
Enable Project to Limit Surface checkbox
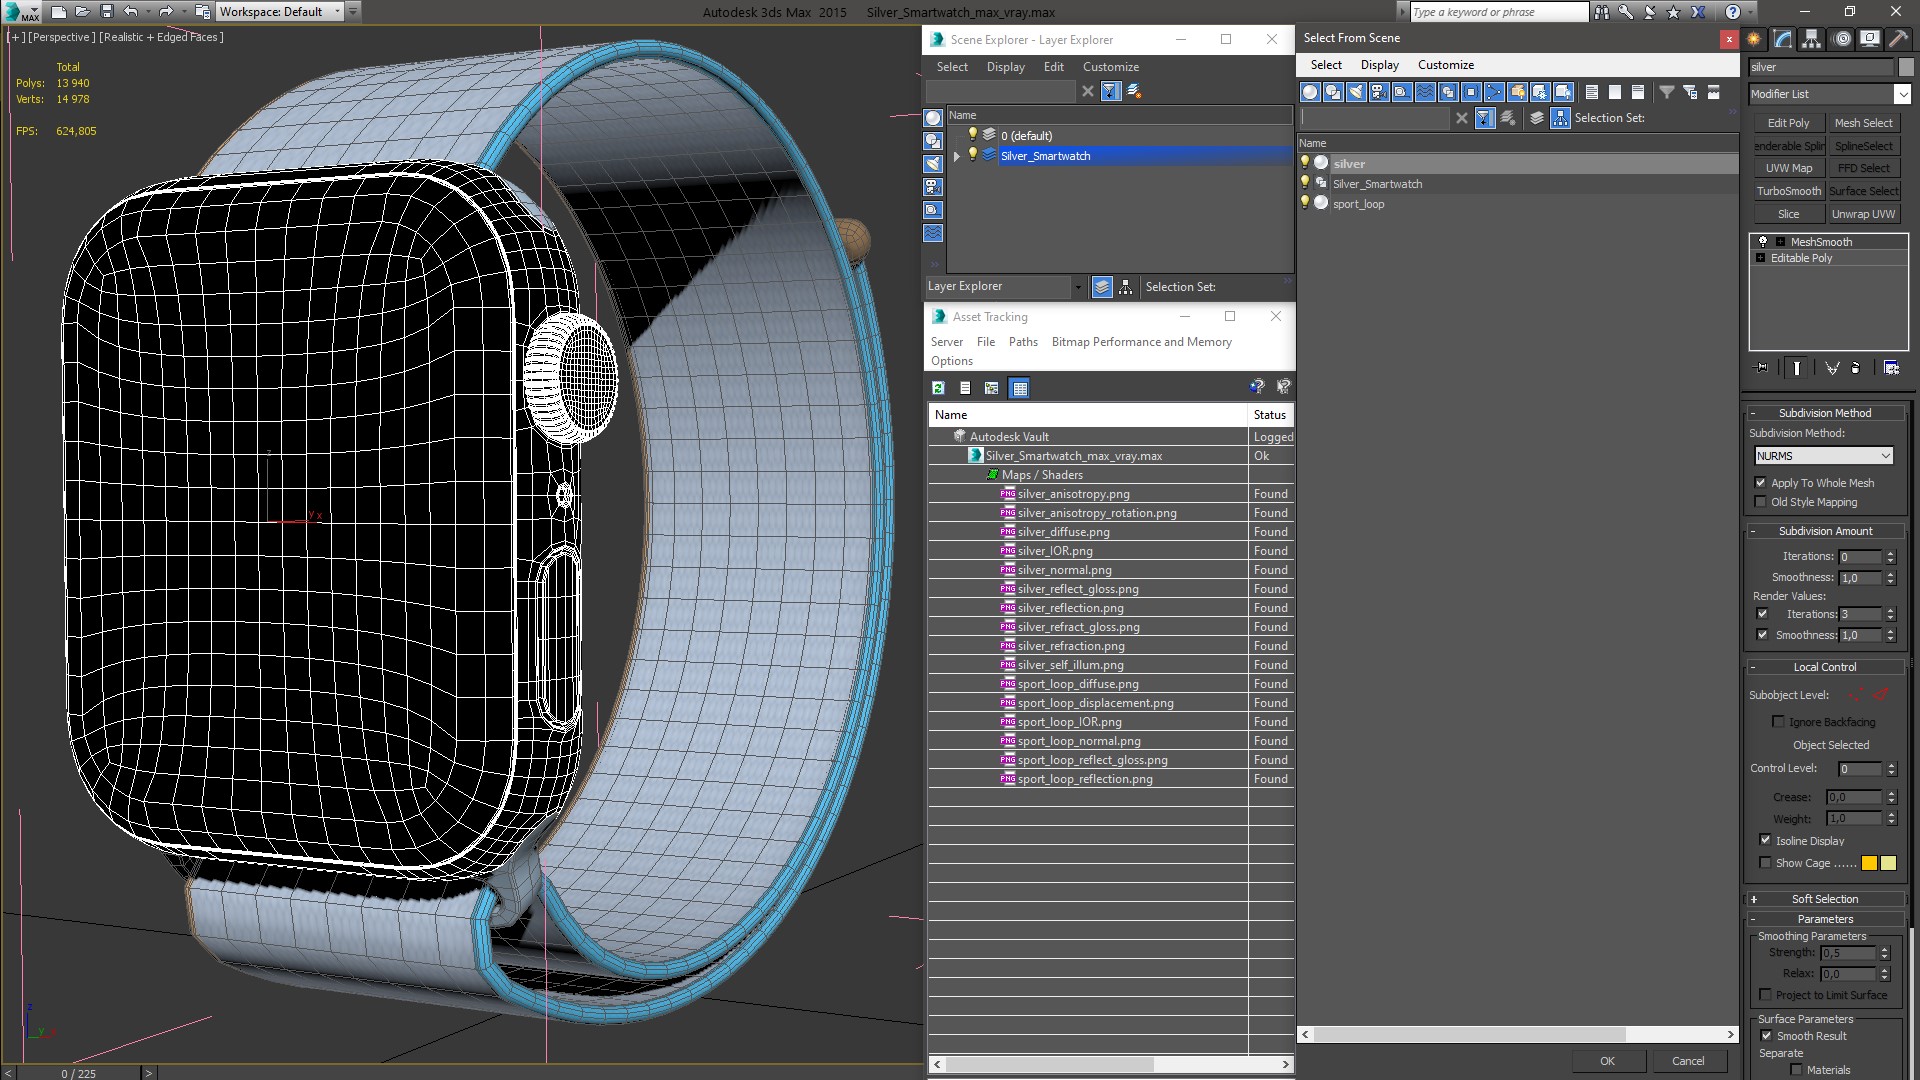point(1766,995)
